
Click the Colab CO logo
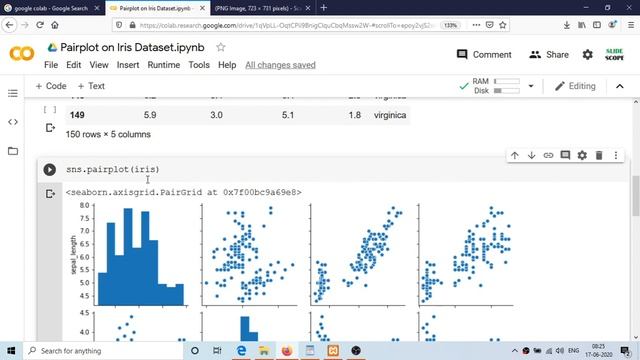tap(22, 54)
